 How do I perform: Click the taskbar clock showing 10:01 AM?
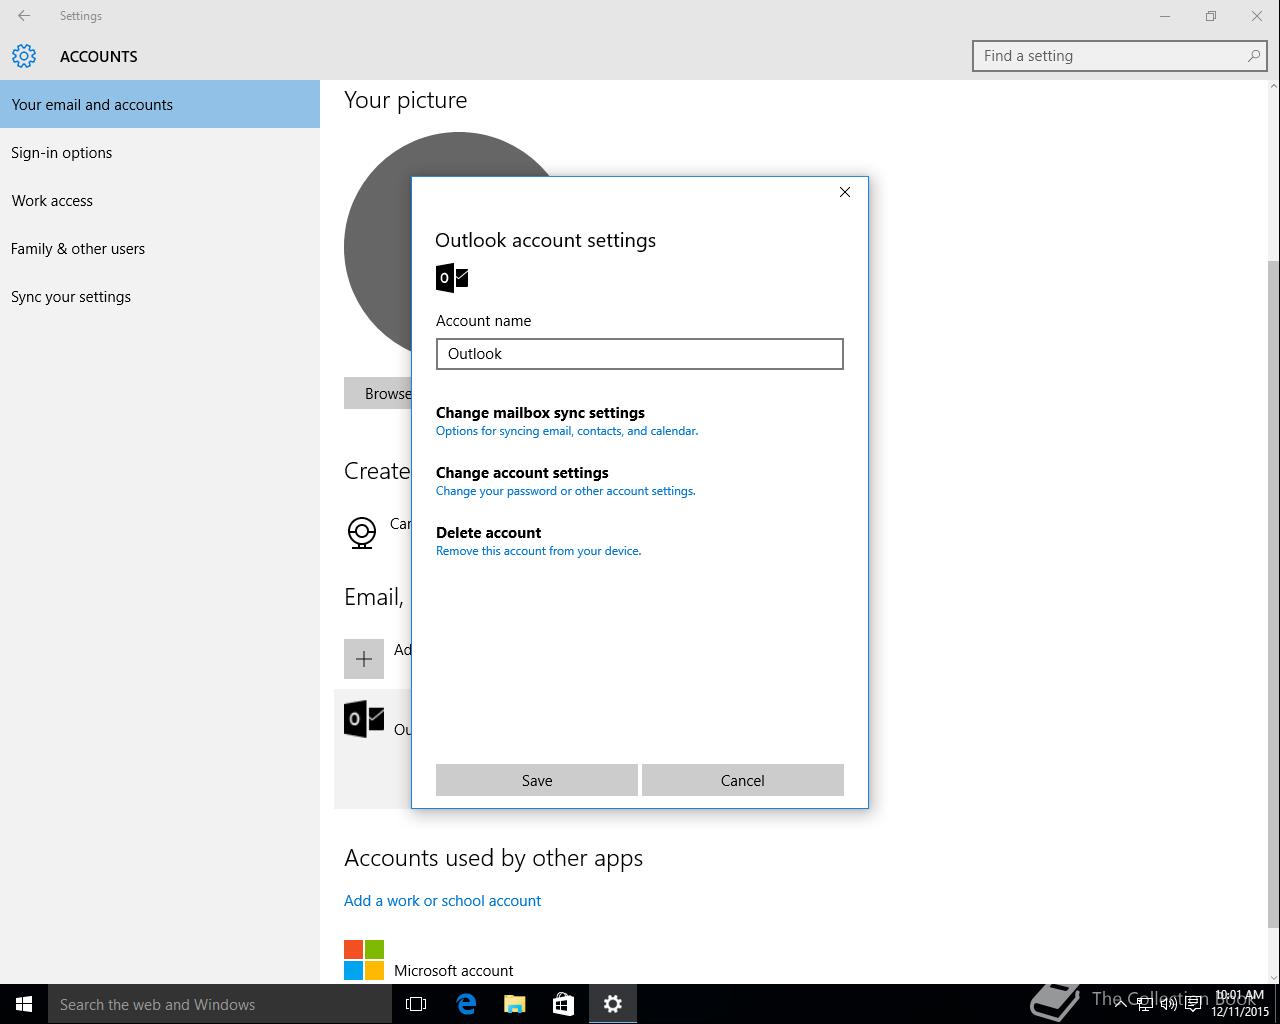(x=1240, y=1004)
